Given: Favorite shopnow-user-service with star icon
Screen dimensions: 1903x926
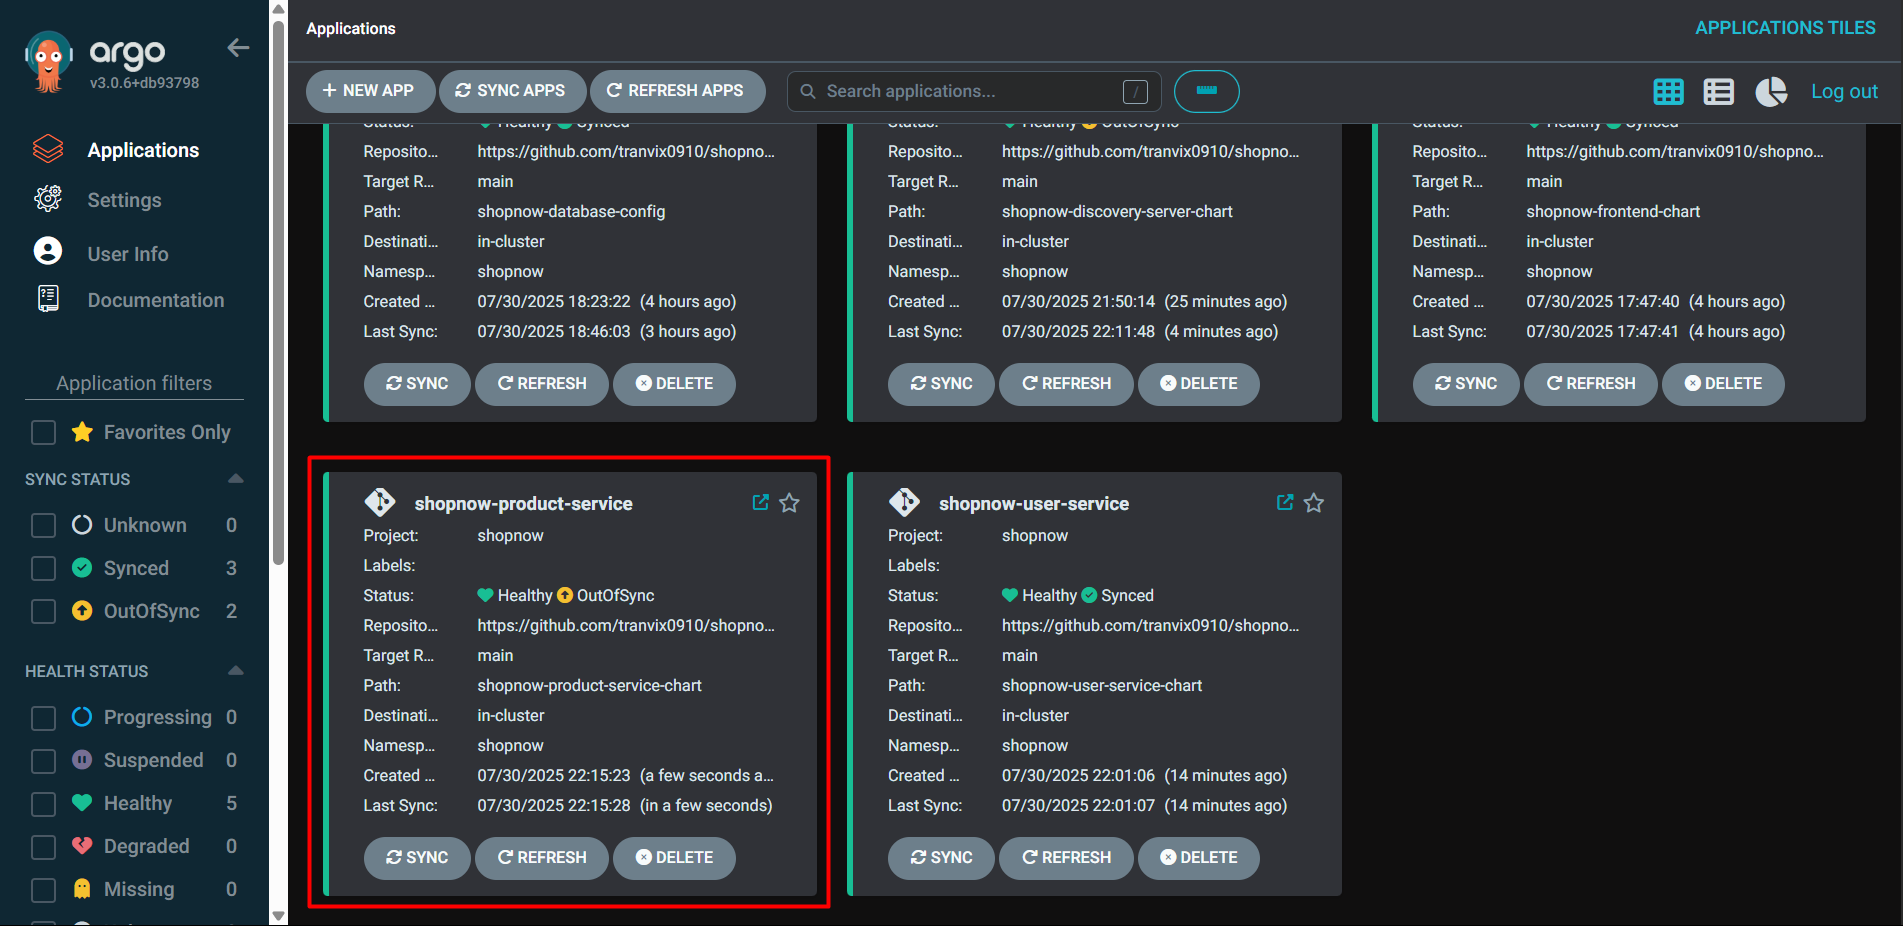Looking at the screenshot, I should coord(1314,503).
